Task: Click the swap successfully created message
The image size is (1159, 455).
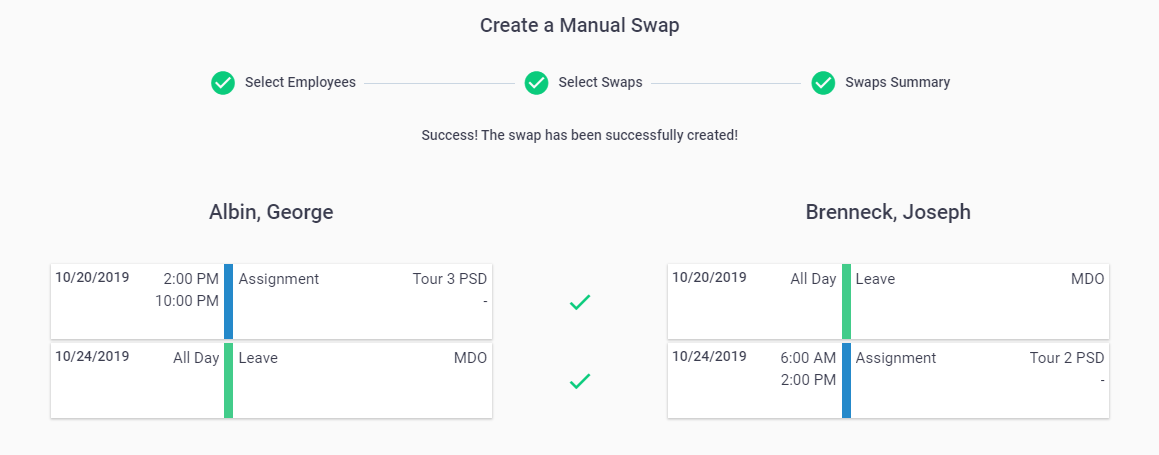Action: (580, 136)
